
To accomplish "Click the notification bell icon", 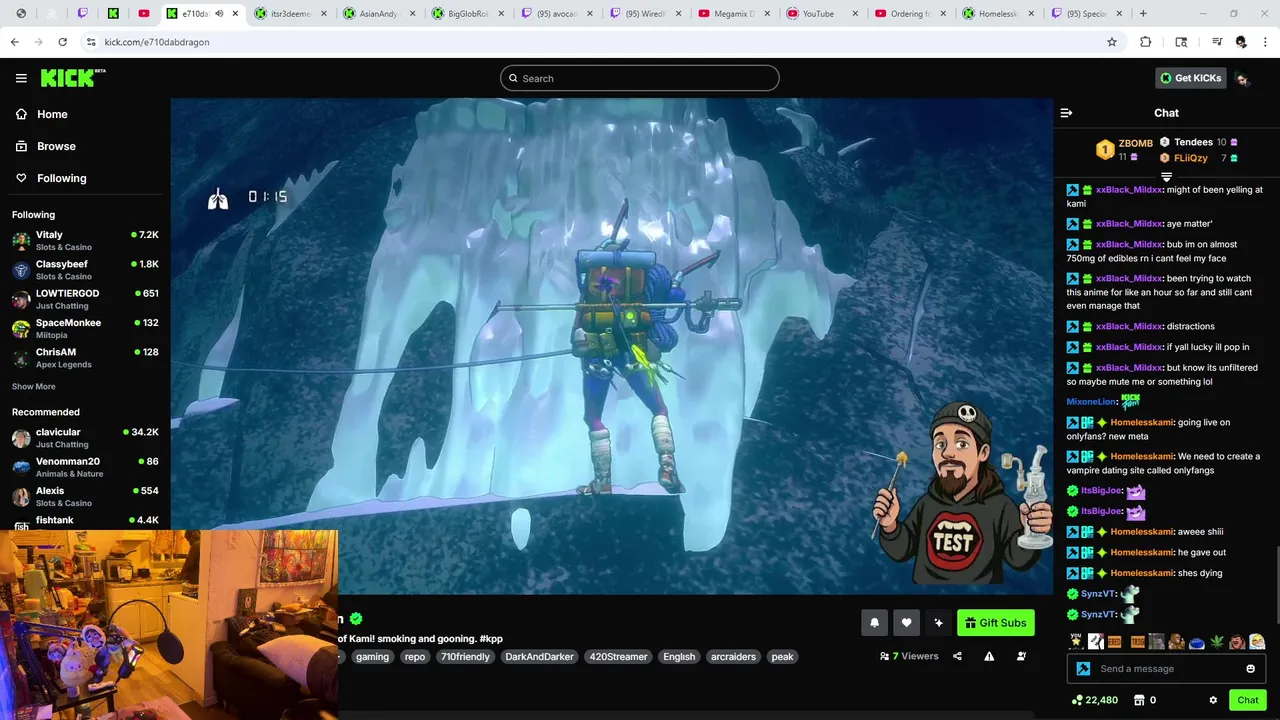I will (x=874, y=623).
